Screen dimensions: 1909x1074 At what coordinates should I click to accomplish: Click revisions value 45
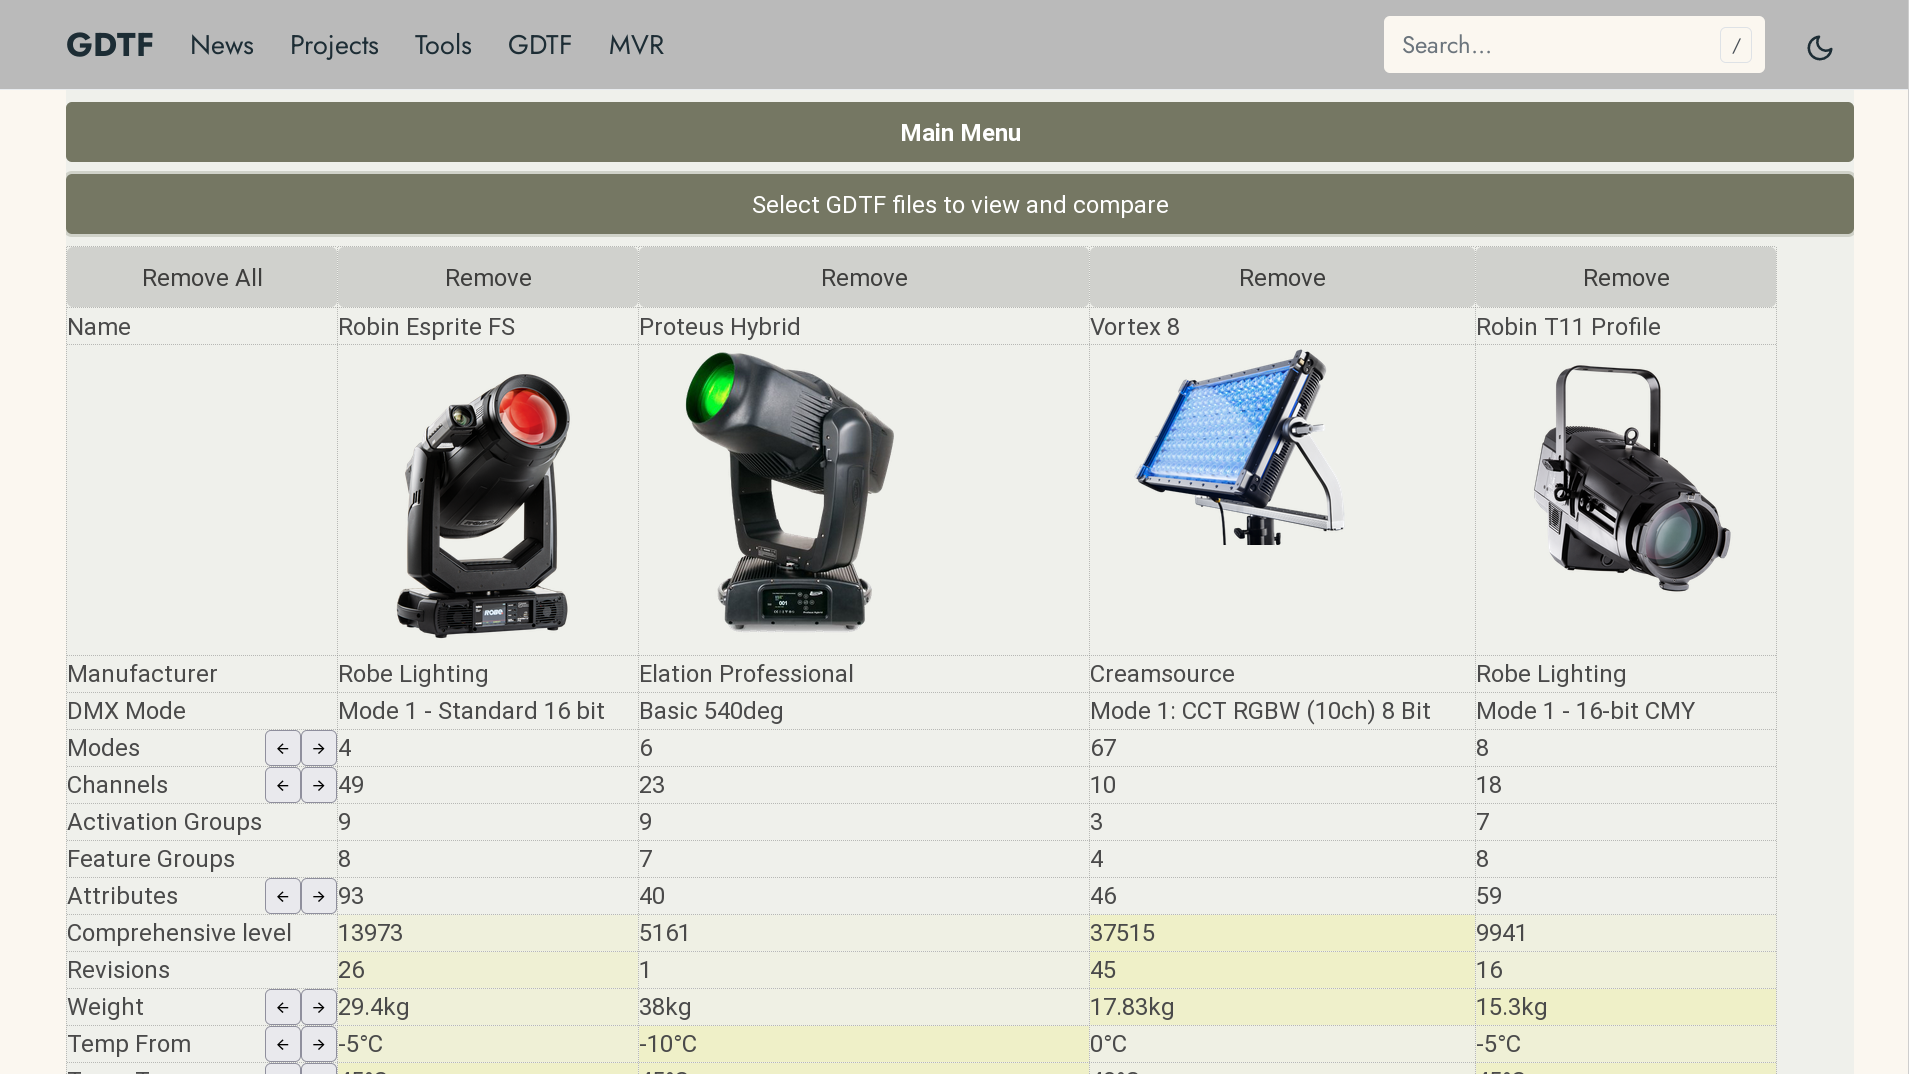(1282, 970)
